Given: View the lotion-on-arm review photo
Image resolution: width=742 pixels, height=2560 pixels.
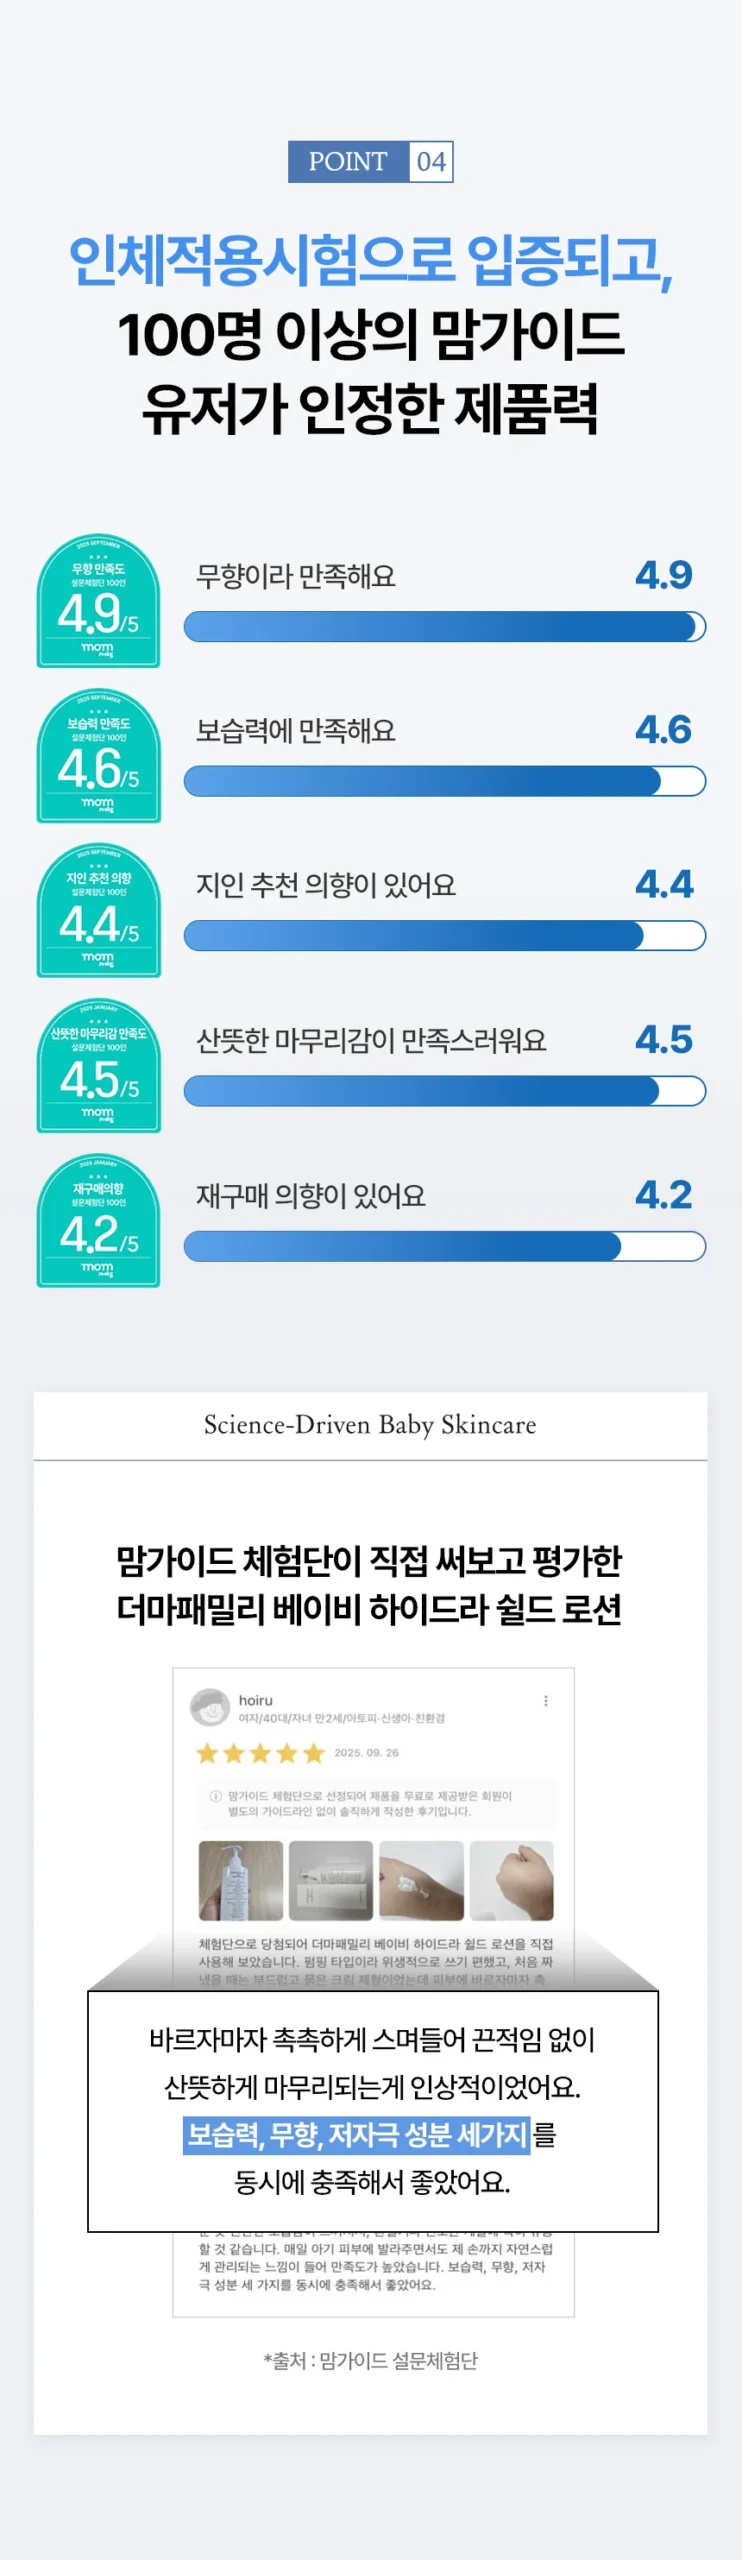Looking at the screenshot, I should click(421, 1881).
